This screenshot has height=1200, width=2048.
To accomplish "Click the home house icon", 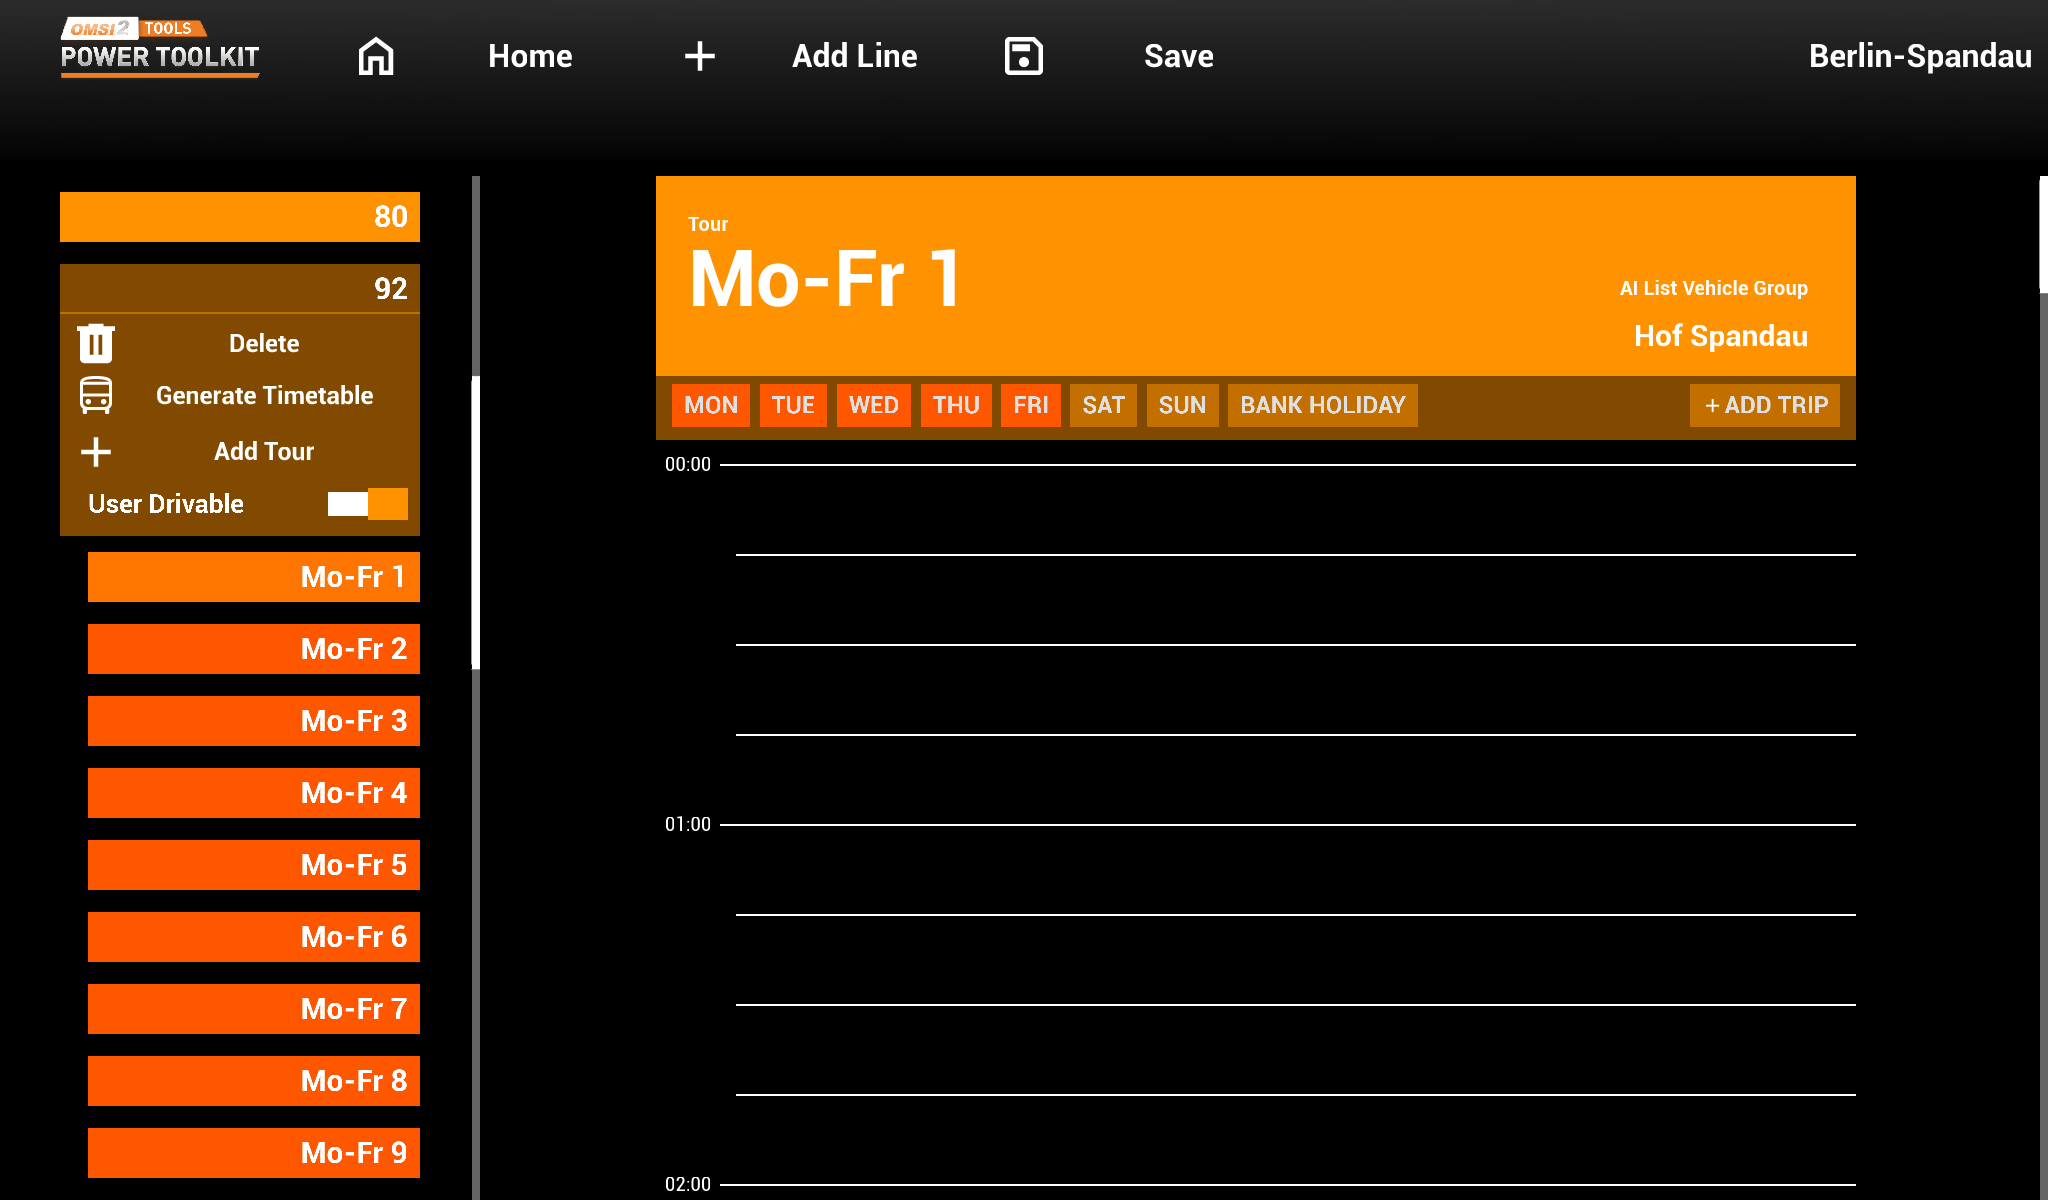I will tap(376, 56).
